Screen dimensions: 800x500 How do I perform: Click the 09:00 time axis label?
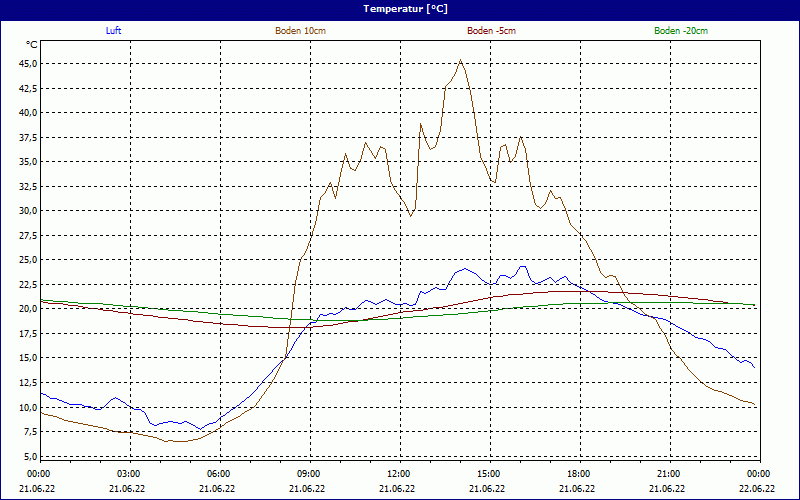(x=309, y=474)
